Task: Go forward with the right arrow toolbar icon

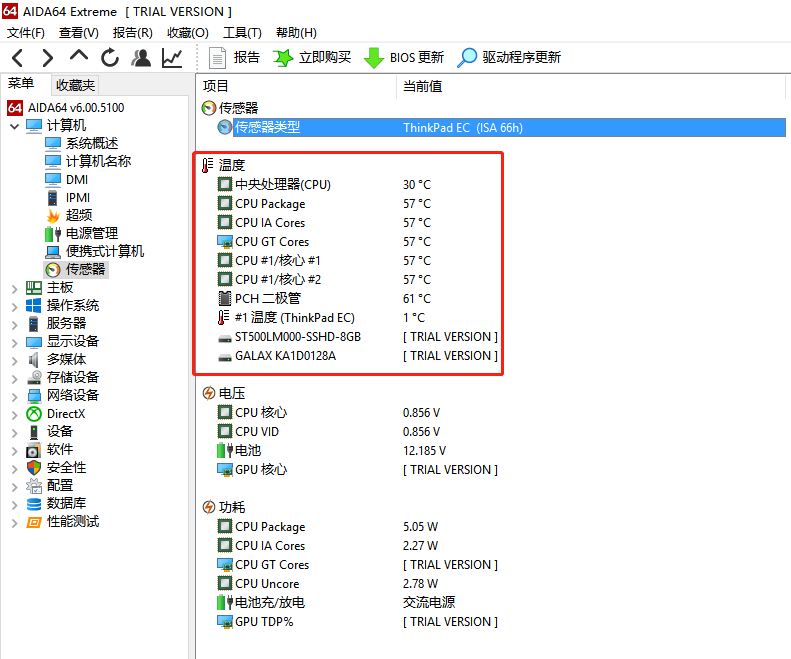Action: pyautogui.click(x=47, y=58)
